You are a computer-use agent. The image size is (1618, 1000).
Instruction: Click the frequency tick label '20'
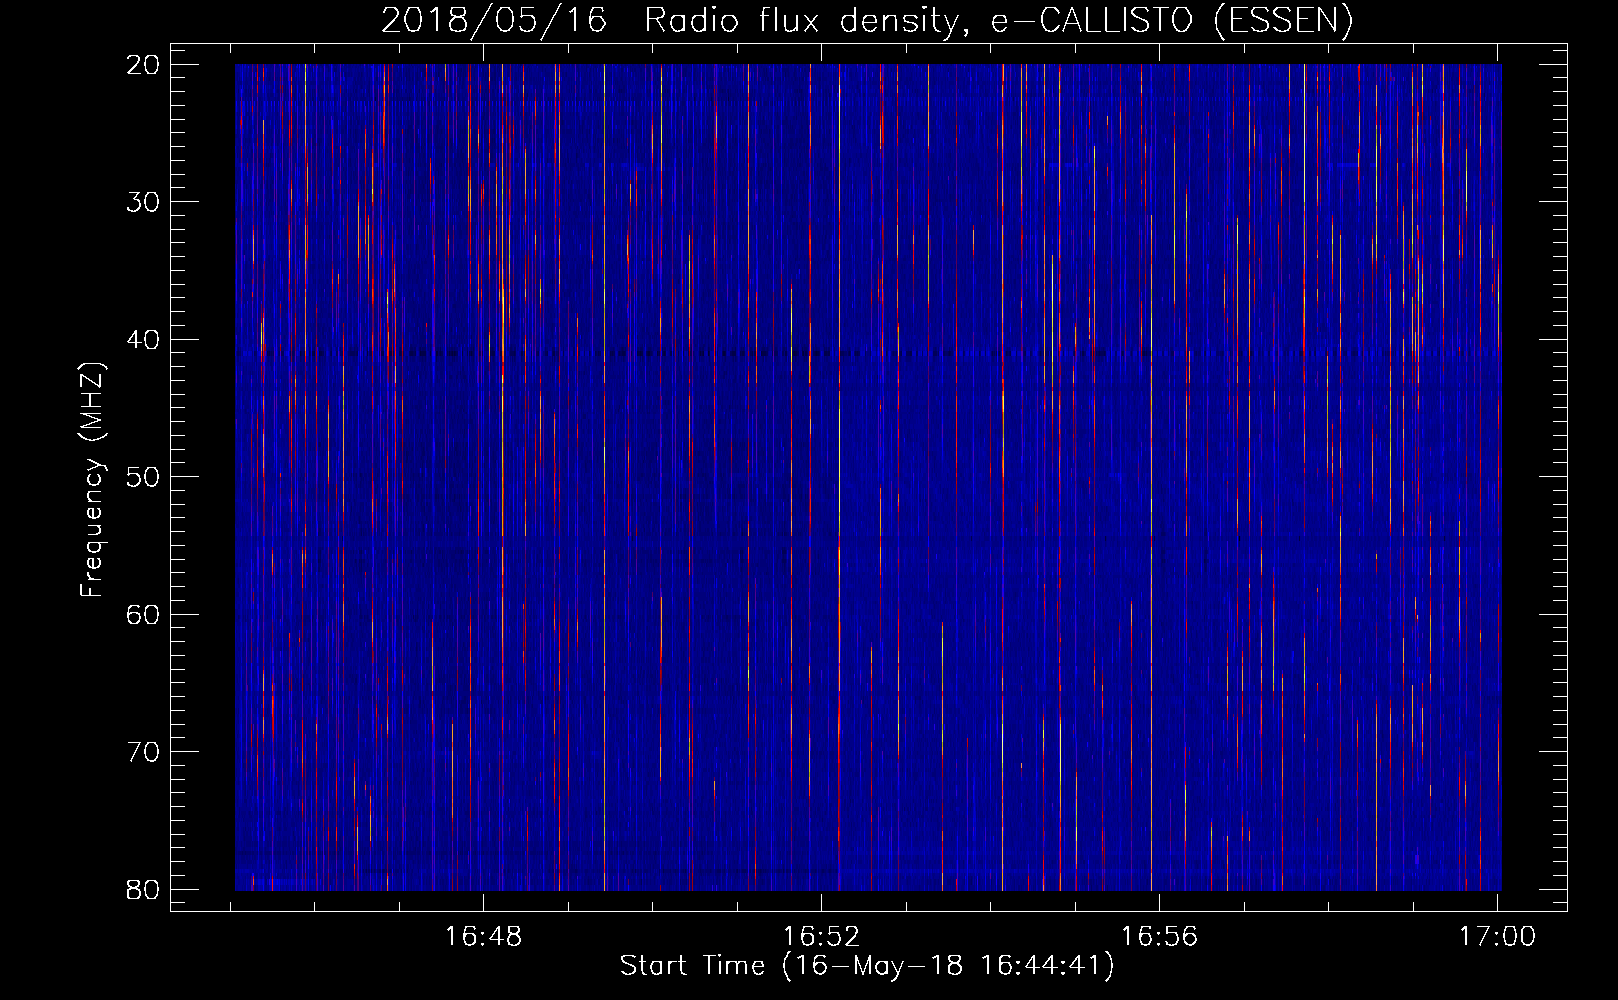tap(144, 65)
